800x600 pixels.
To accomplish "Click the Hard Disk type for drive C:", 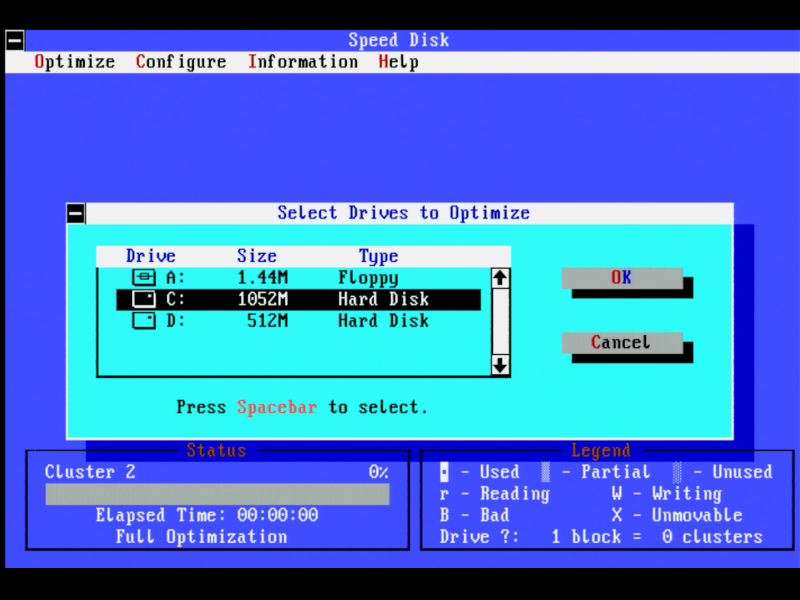I will click(x=384, y=299).
